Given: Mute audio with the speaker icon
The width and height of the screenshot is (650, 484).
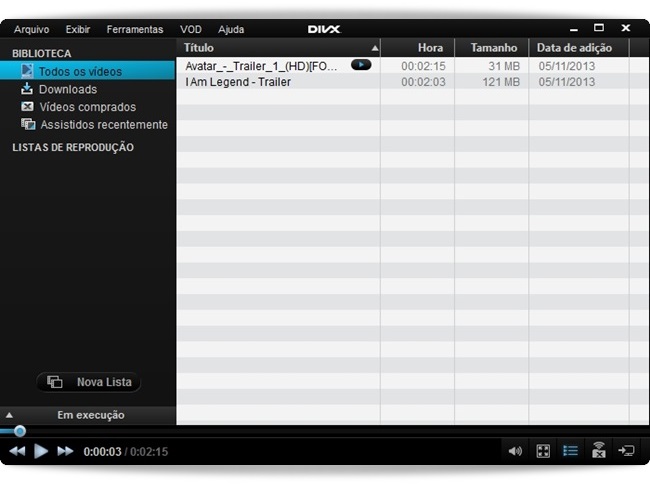Looking at the screenshot, I should coord(515,451).
